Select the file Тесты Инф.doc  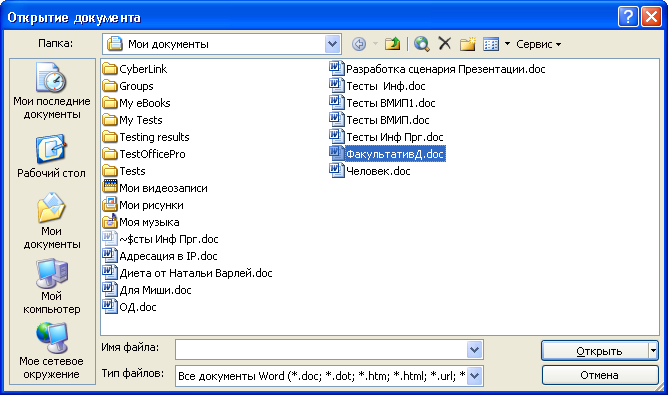click(x=377, y=86)
